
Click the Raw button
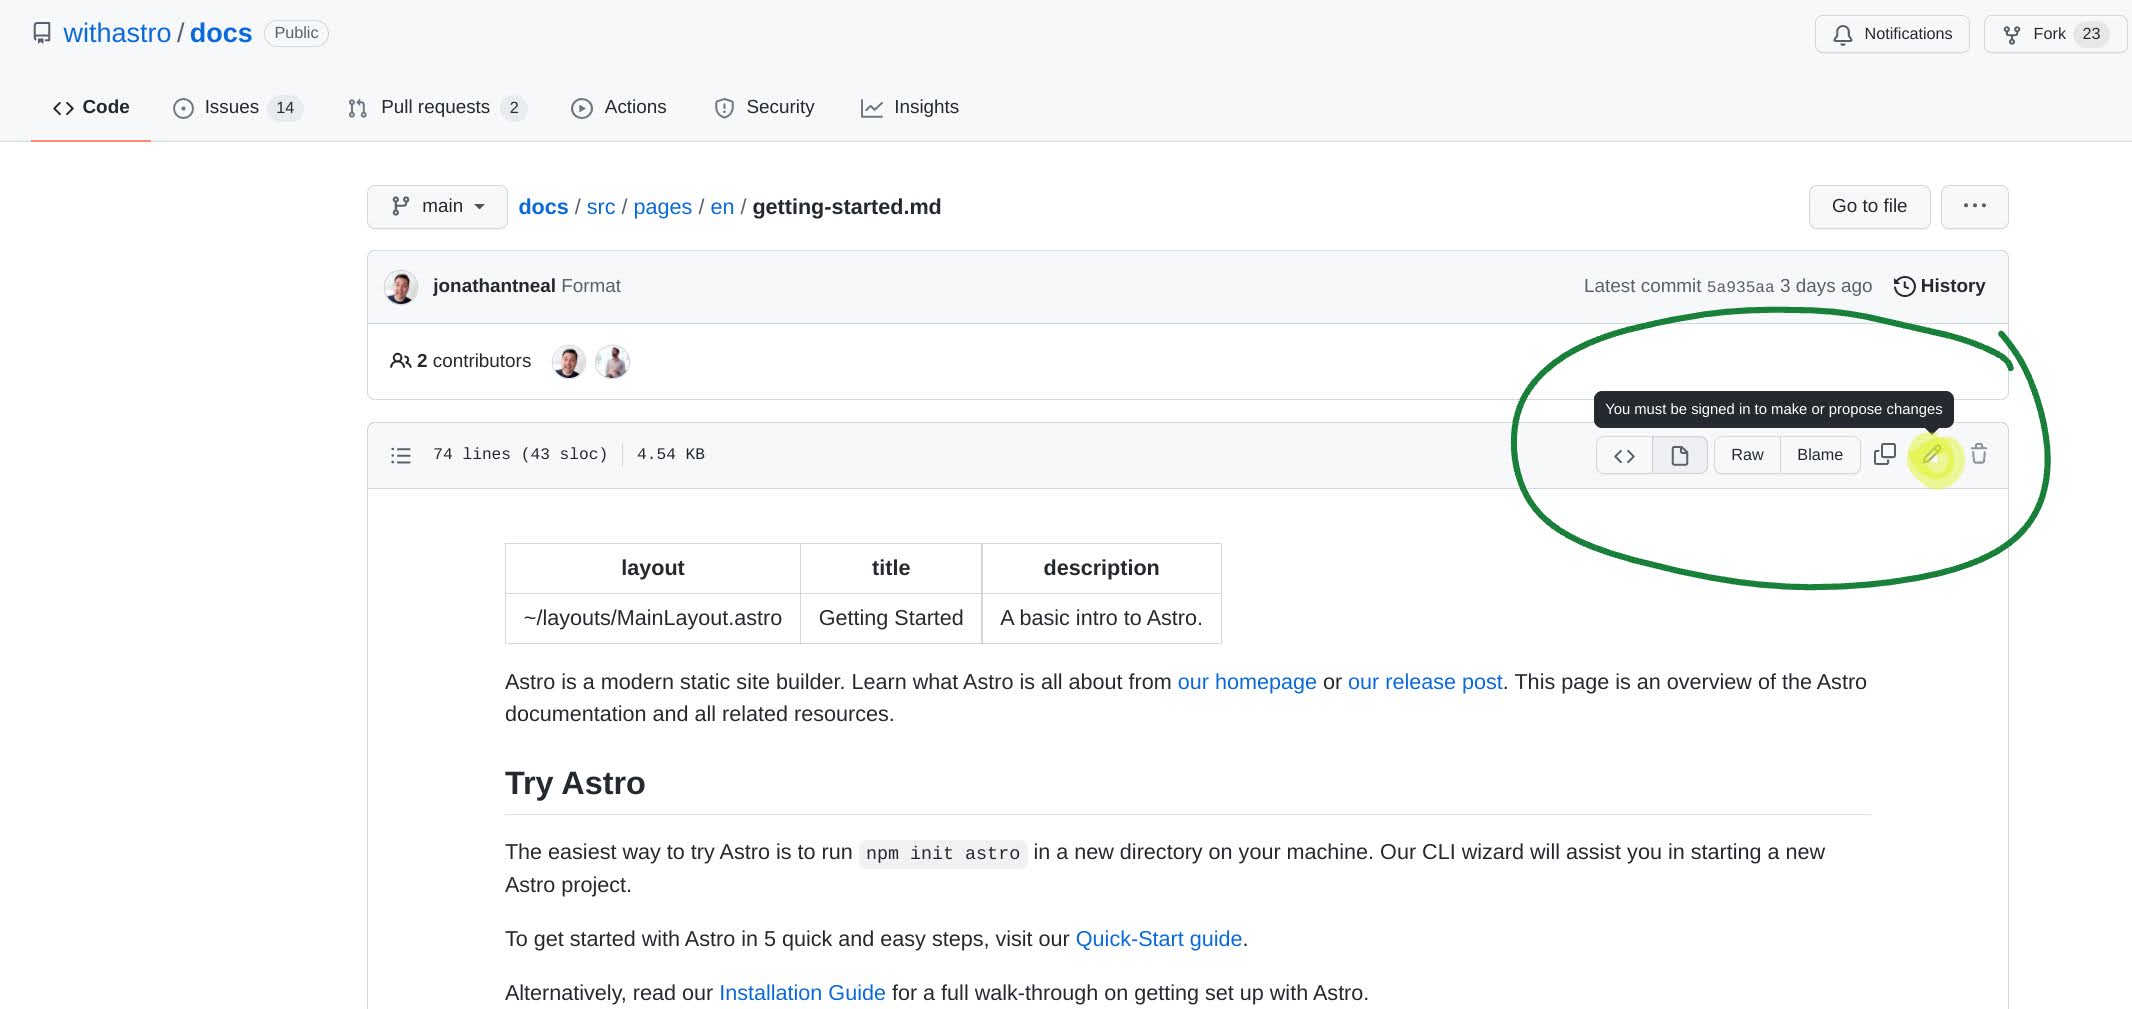coord(1747,455)
